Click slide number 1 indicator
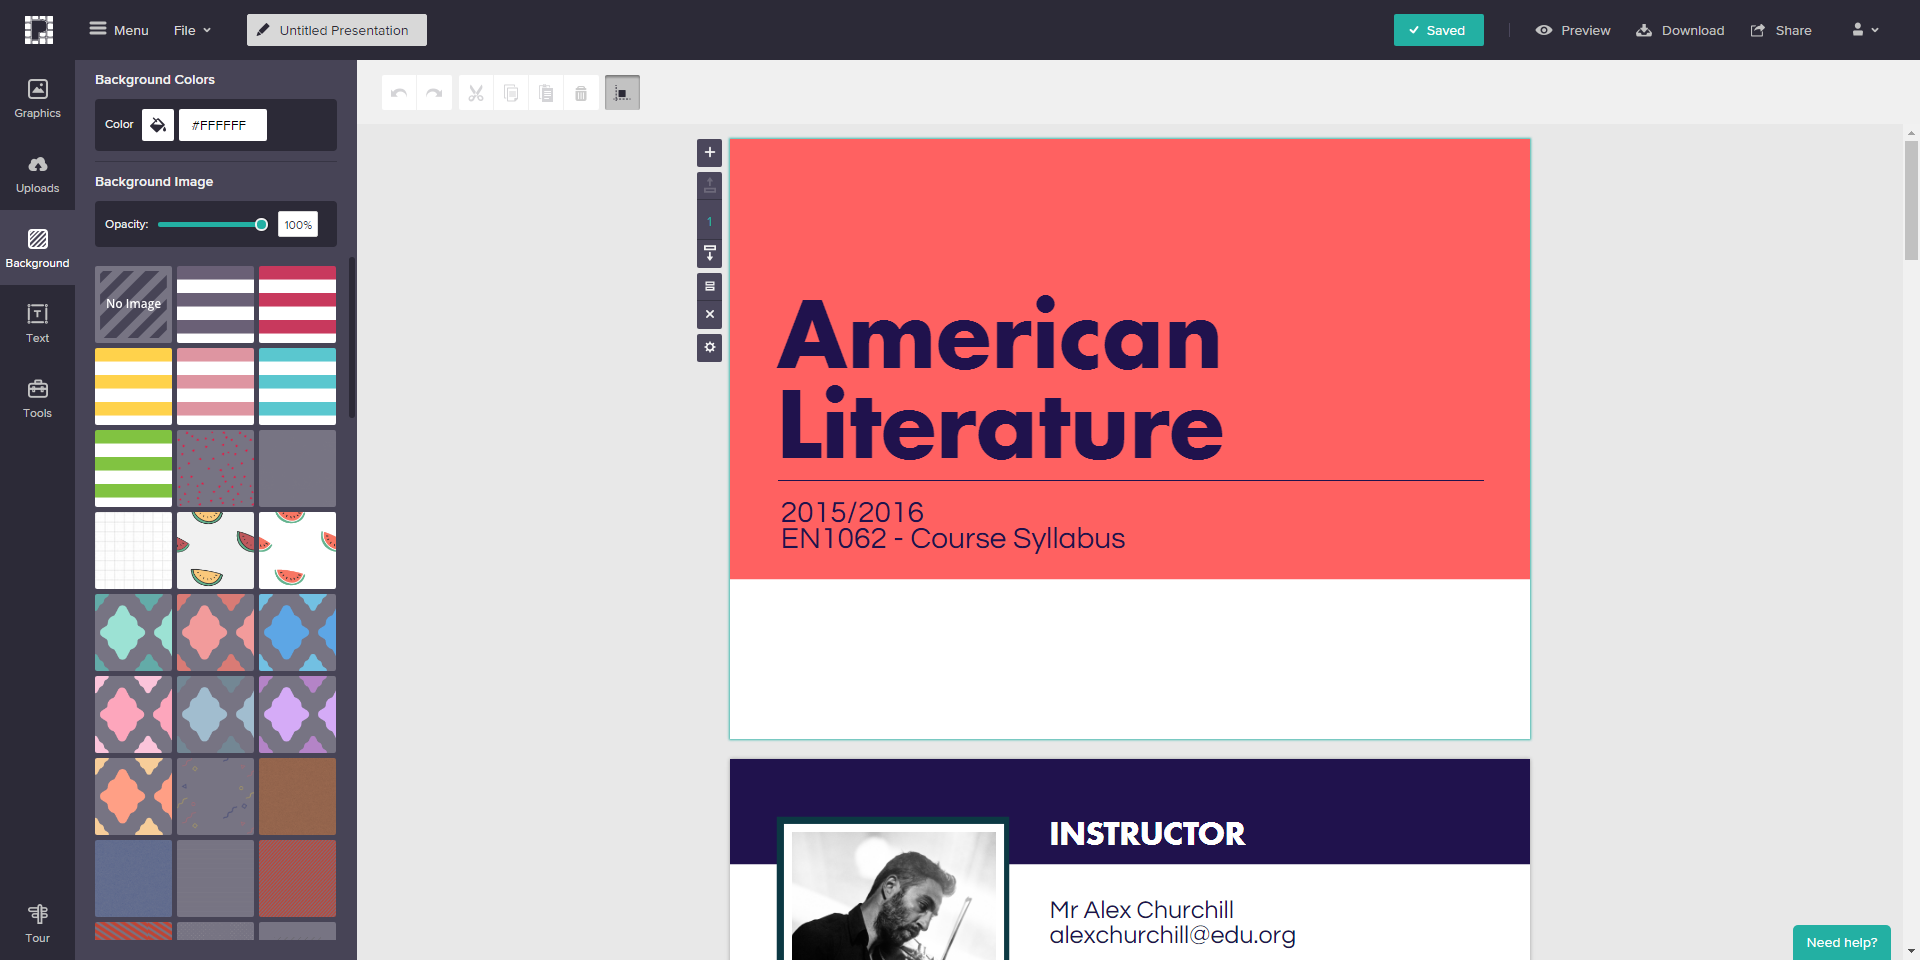Screen dimensions: 1920x960 [x=710, y=222]
